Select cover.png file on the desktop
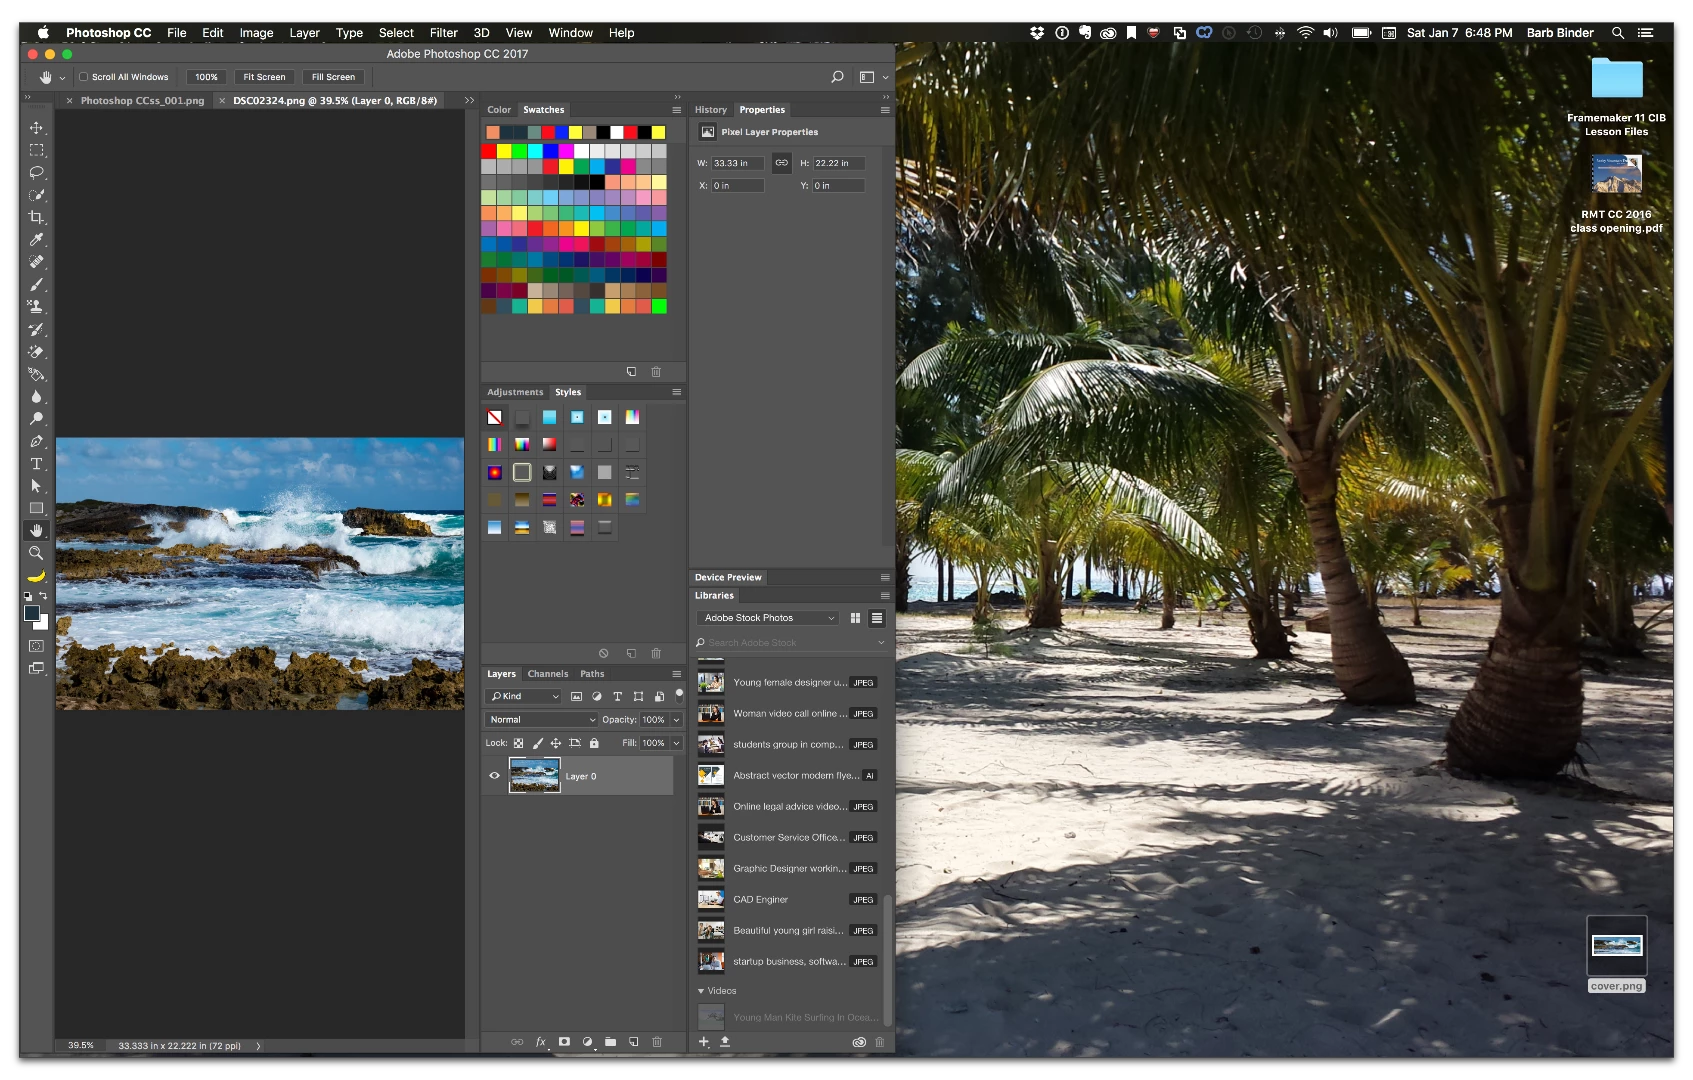 pos(1617,954)
